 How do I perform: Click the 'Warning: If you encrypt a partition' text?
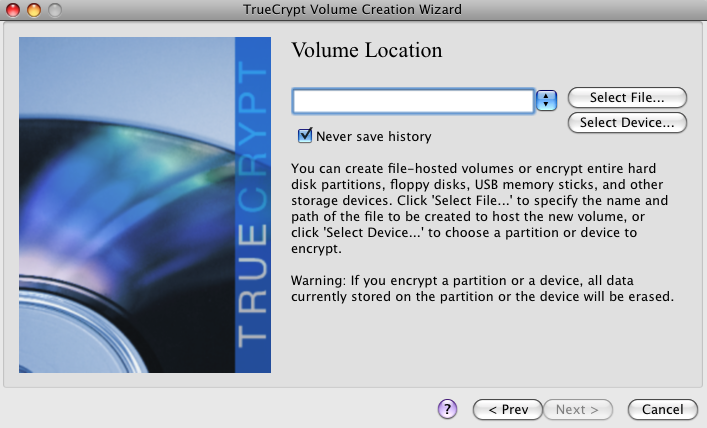pyautogui.click(x=482, y=288)
